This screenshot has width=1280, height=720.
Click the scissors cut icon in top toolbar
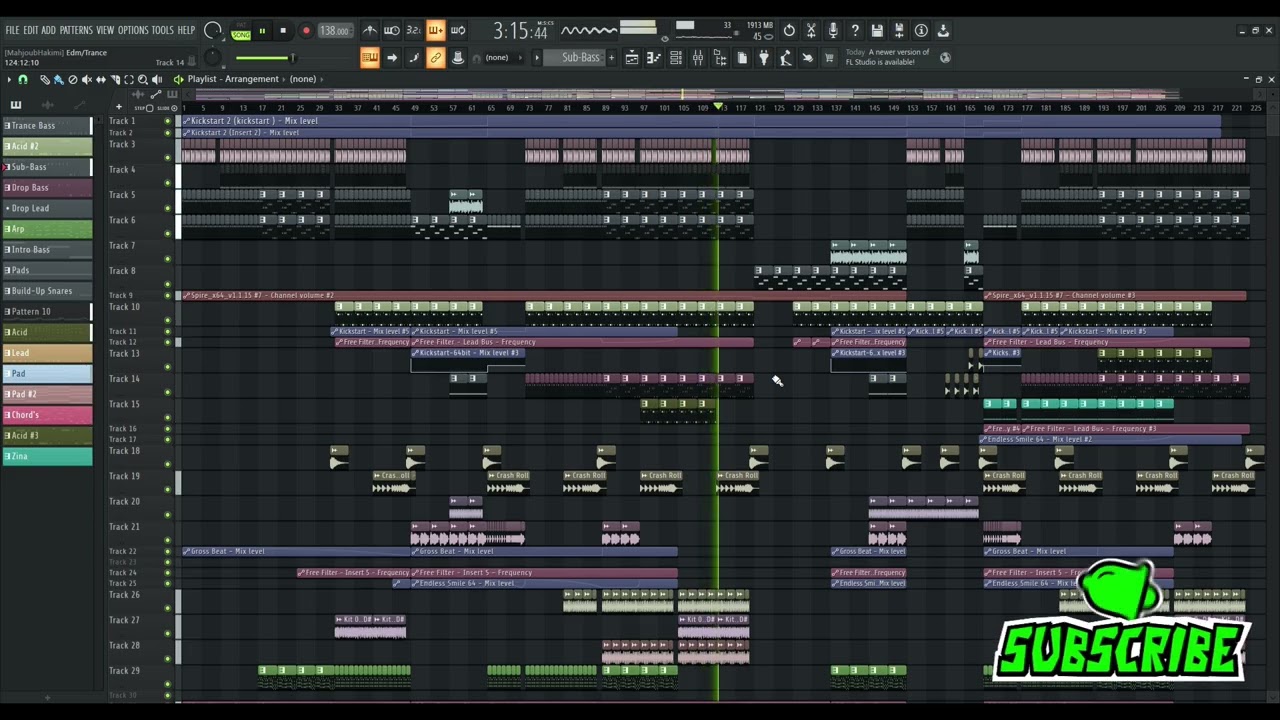pos(811,31)
